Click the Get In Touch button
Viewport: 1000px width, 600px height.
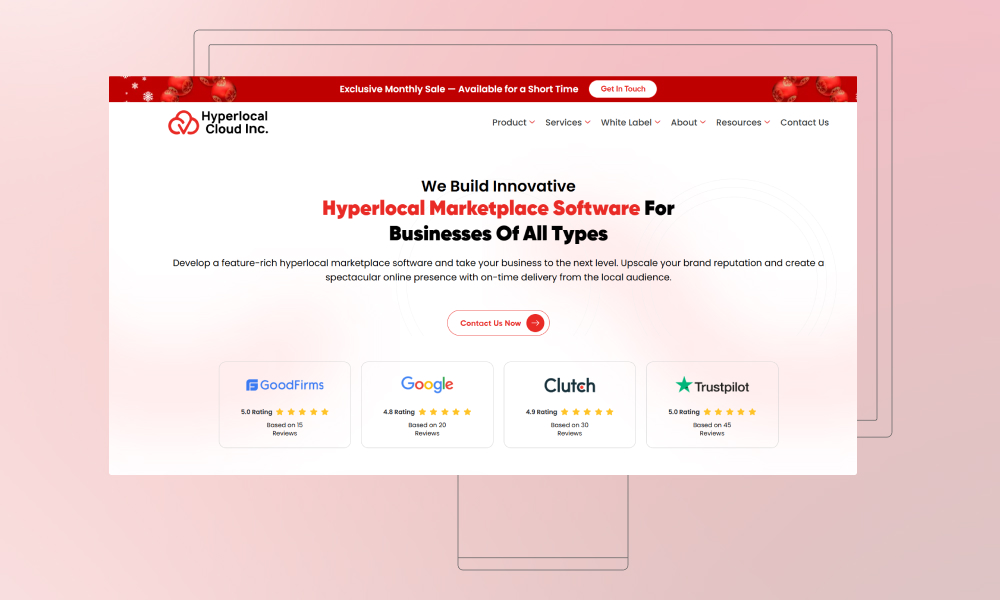[x=622, y=88]
